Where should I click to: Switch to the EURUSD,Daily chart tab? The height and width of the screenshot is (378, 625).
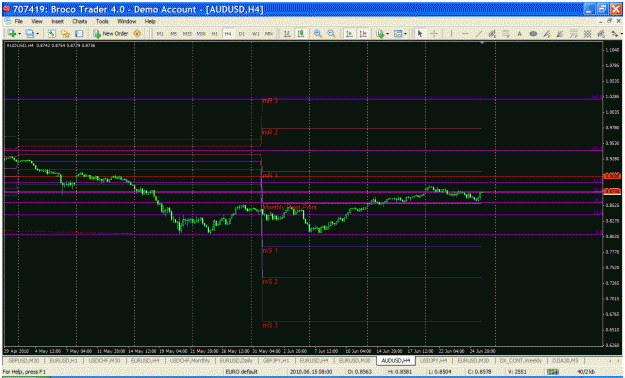click(236, 360)
